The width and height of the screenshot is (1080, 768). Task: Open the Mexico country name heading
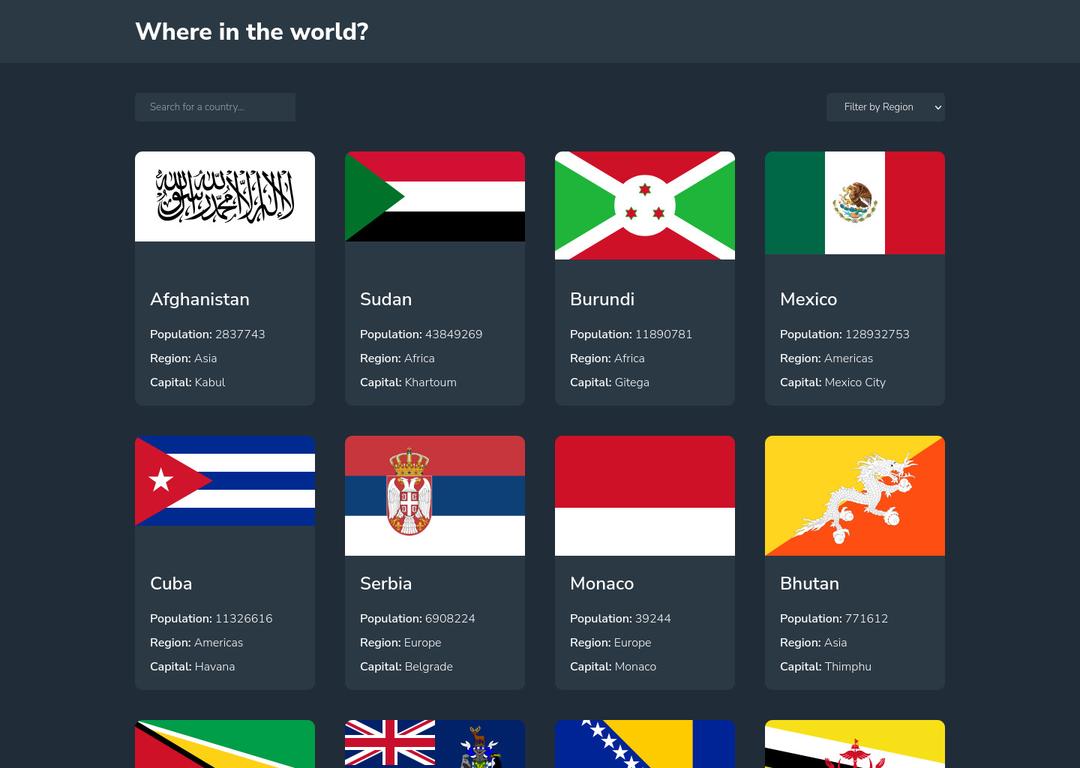click(808, 299)
